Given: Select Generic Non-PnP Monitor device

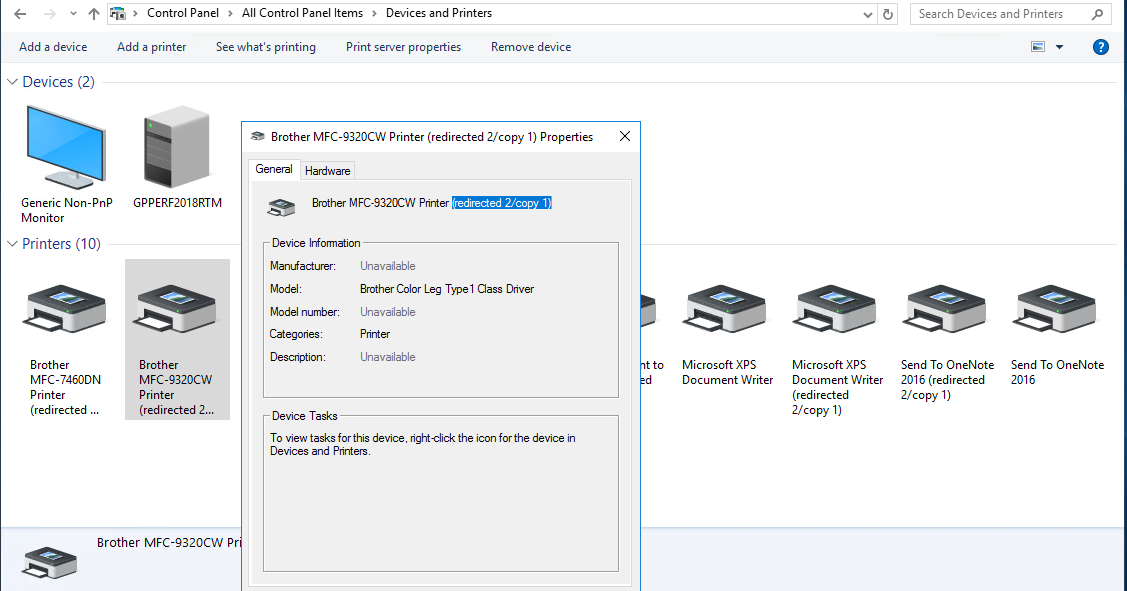Looking at the screenshot, I should (66, 165).
